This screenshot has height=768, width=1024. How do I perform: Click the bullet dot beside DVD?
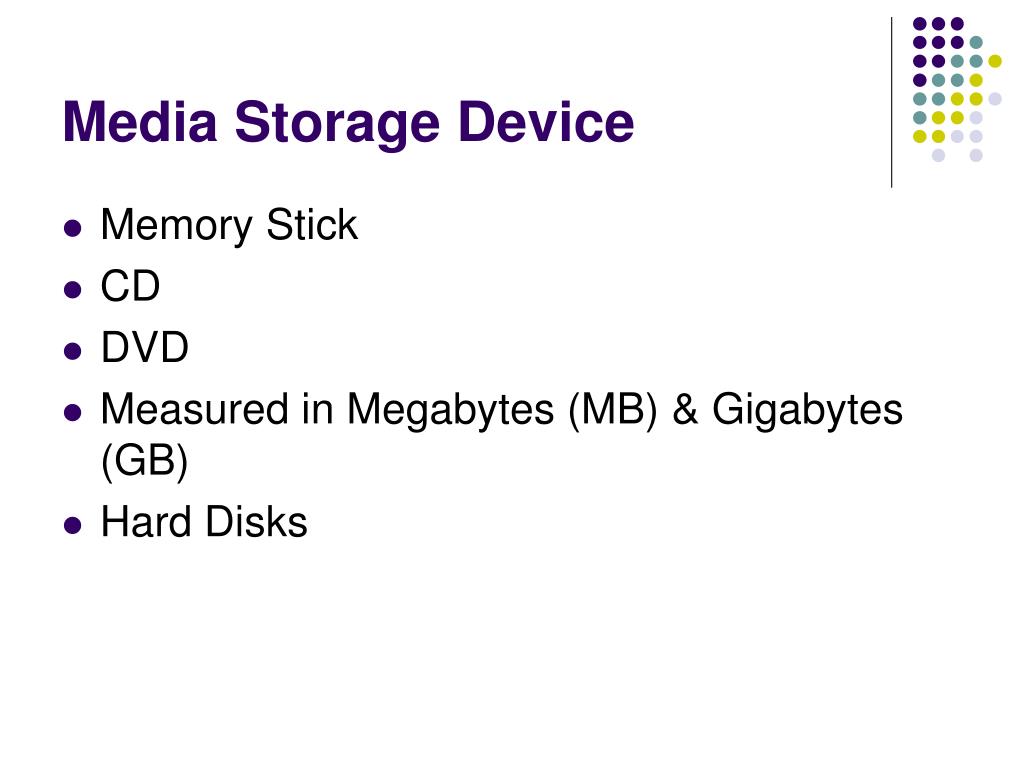(x=73, y=351)
